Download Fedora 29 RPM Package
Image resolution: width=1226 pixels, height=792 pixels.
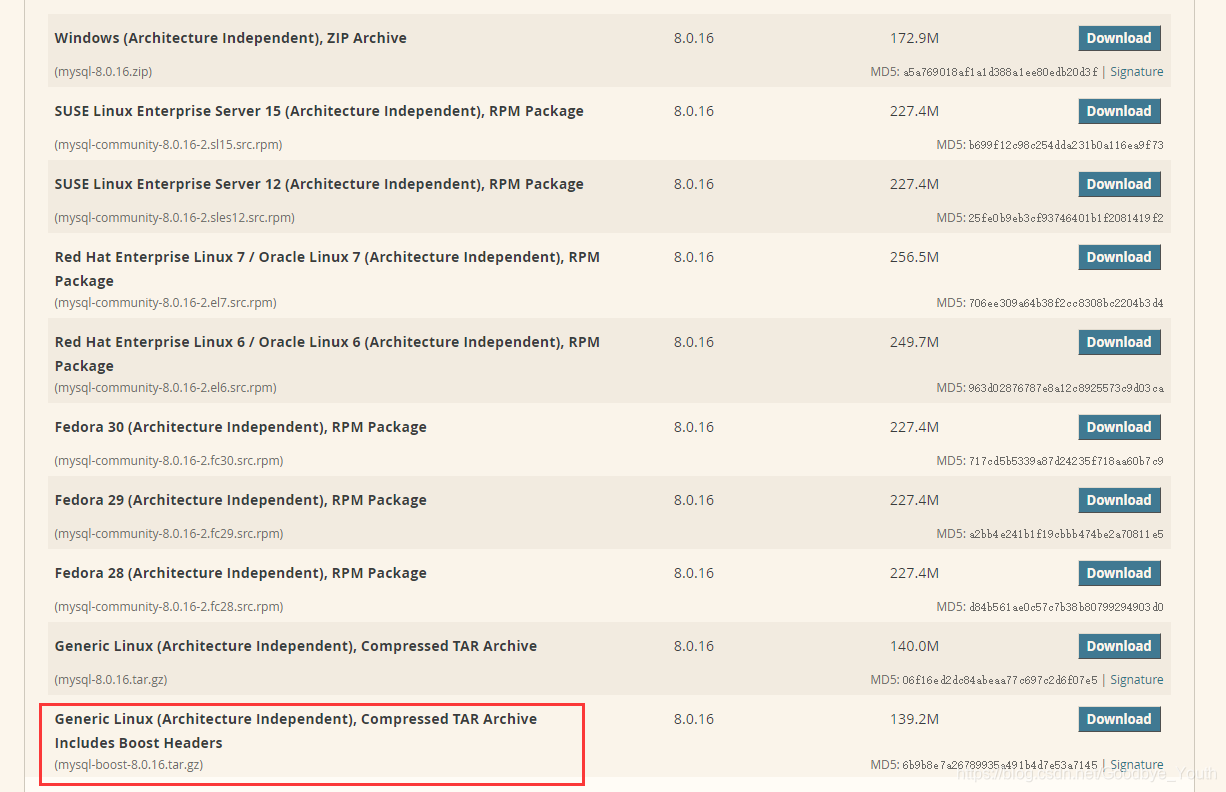point(1119,500)
